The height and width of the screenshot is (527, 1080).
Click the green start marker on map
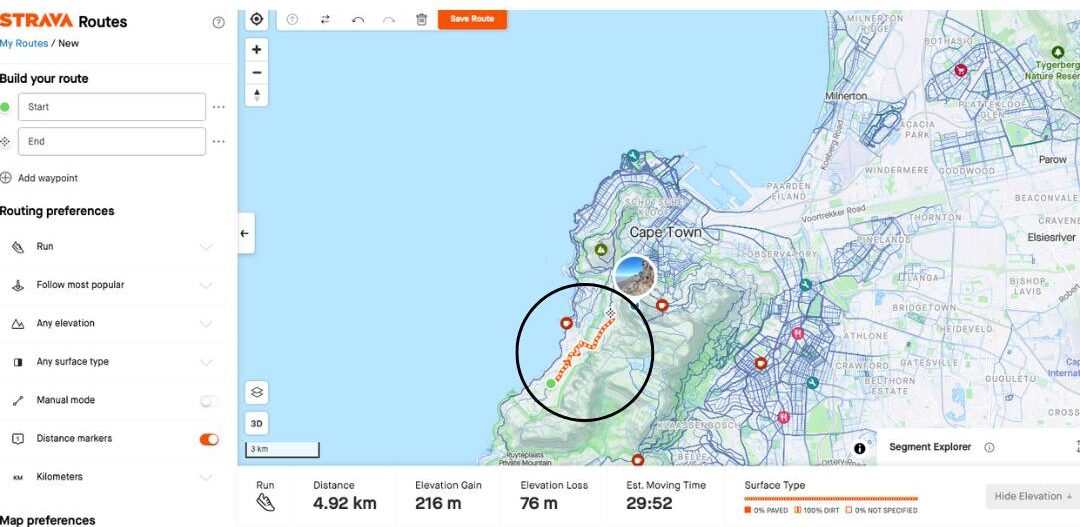coord(550,383)
